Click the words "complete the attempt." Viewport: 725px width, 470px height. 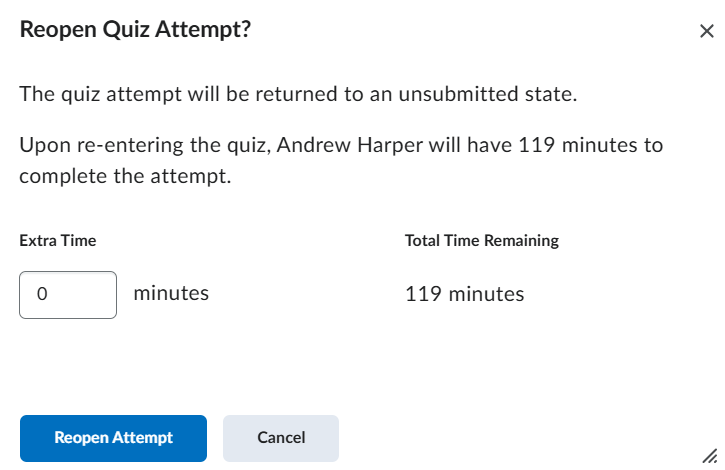[125, 177]
